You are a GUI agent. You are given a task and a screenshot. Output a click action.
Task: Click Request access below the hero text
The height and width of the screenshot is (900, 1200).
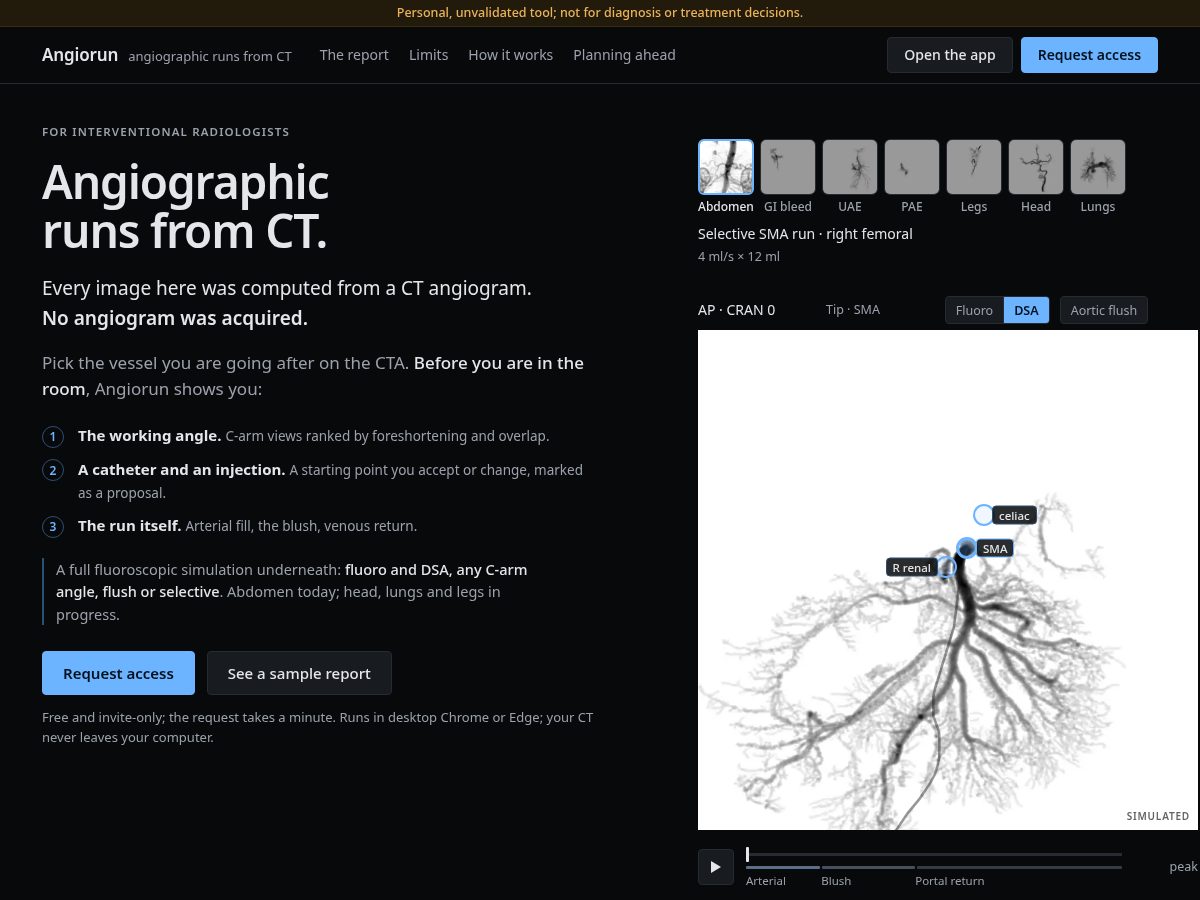pyautogui.click(x=118, y=673)
